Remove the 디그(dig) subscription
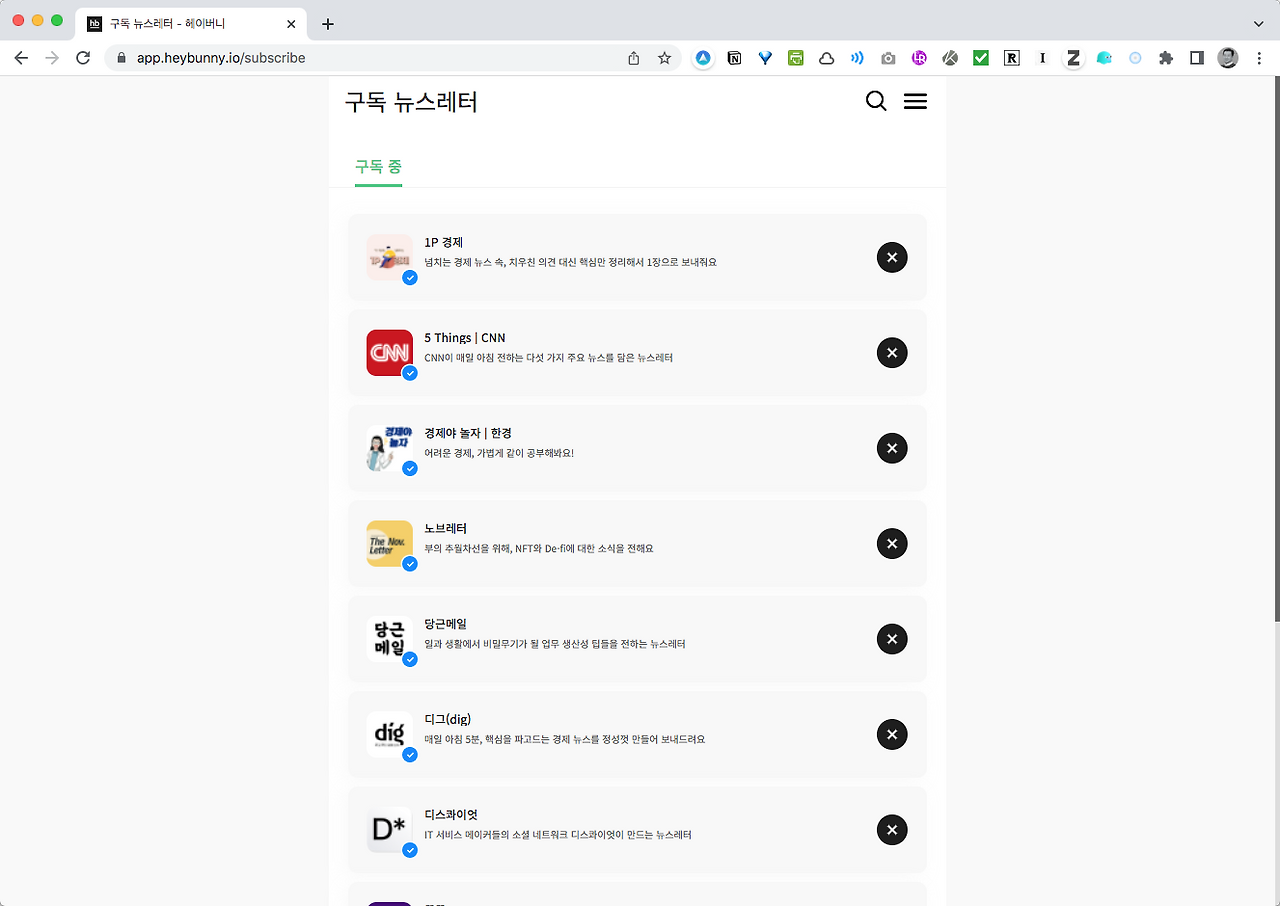1280x906 pixels. pos(892,735)
